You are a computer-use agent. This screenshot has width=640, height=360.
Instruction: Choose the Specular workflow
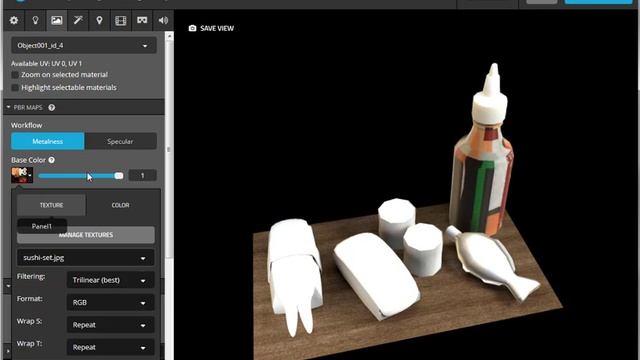(x=120, y=141)
